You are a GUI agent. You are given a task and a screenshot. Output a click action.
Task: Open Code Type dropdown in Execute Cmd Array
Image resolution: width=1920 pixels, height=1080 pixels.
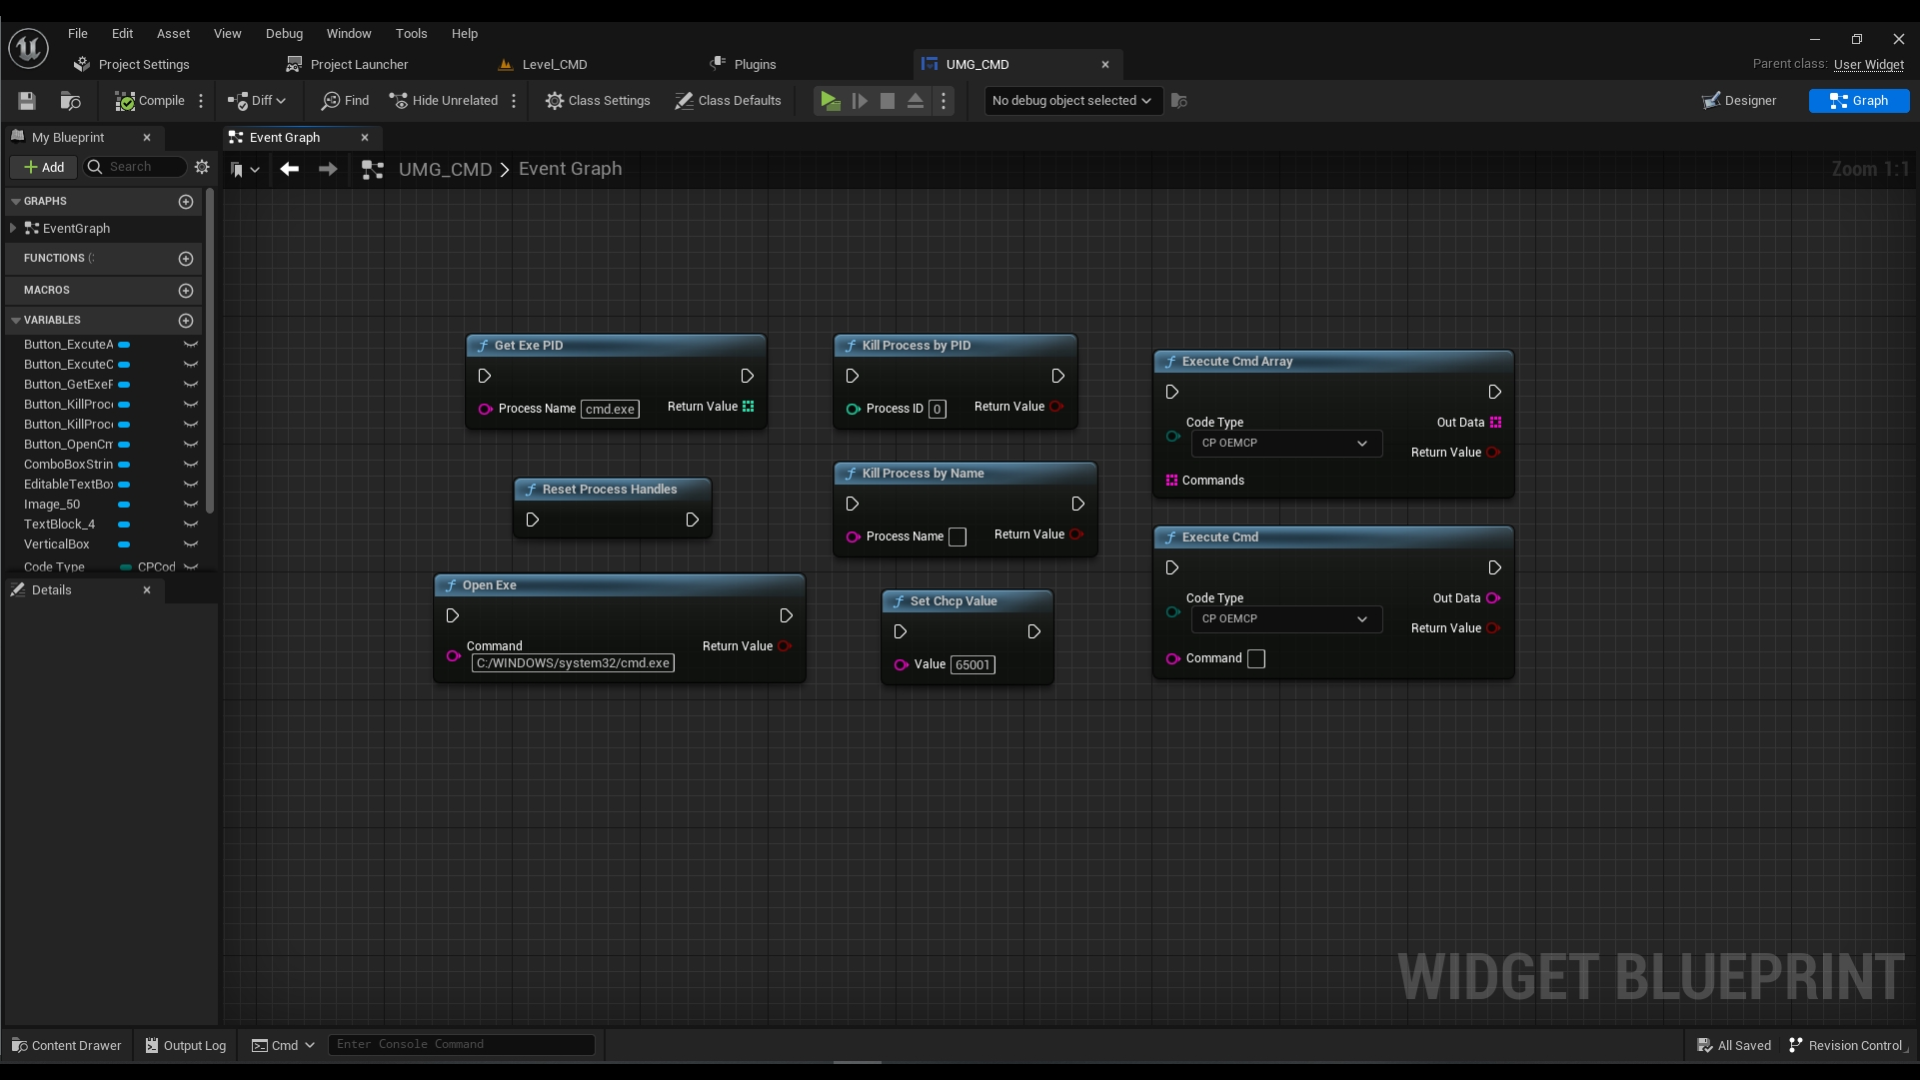point(1286,443)
